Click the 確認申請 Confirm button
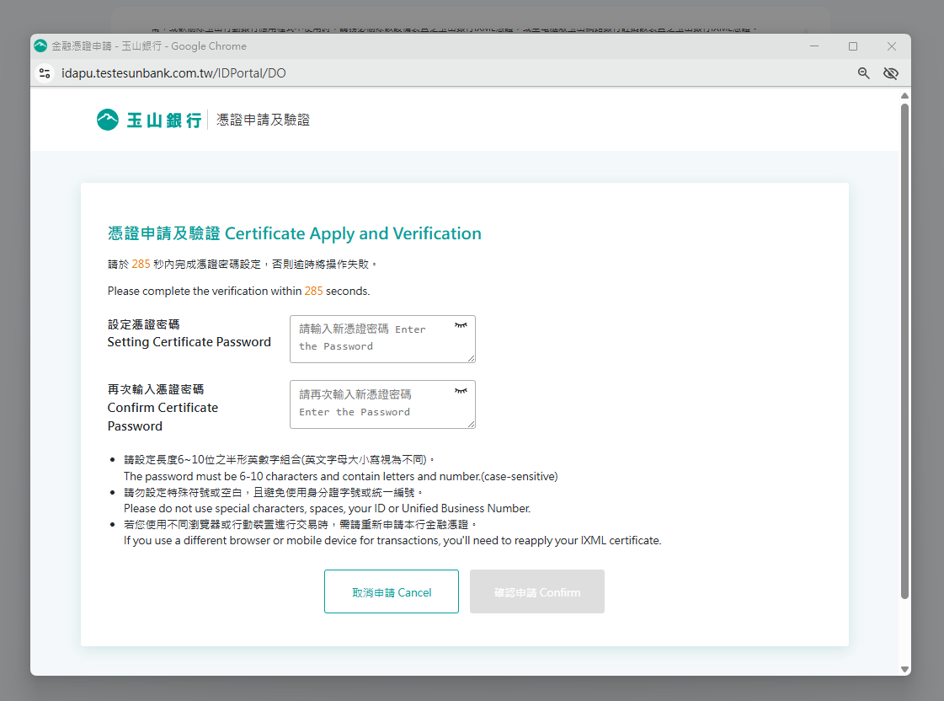Image resolution: width=944 pixels, height=701 pixels. (537, 591)
